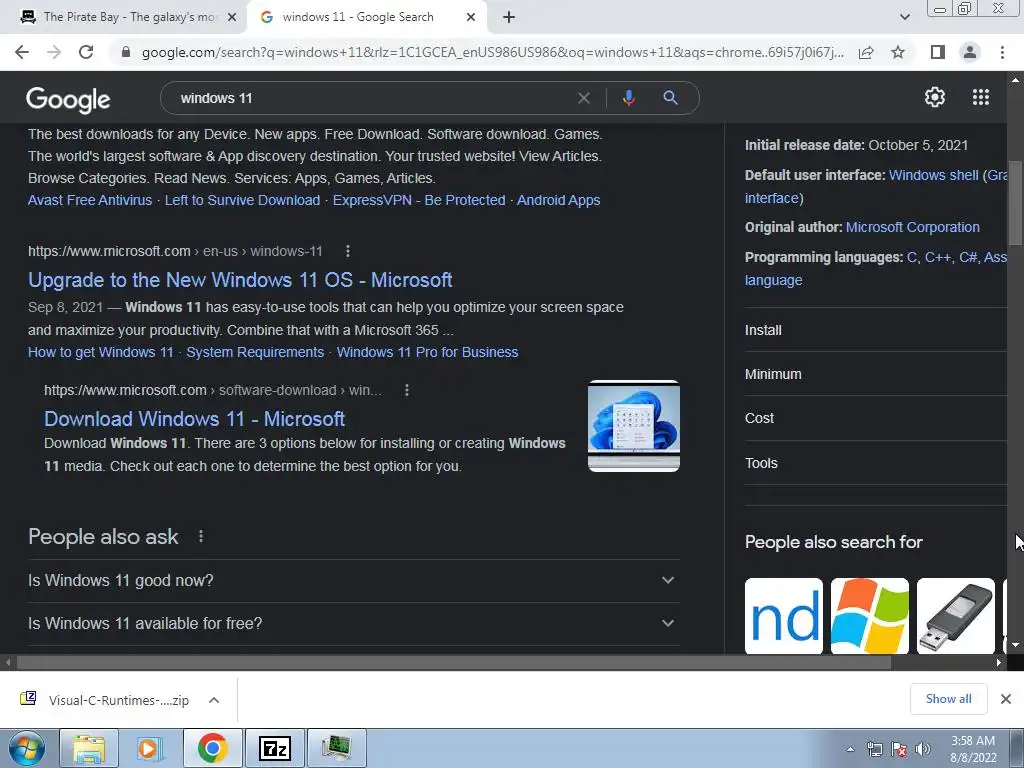Expand the Minimum section
Screen dimensions: 1024x768
tap(876, 374)
